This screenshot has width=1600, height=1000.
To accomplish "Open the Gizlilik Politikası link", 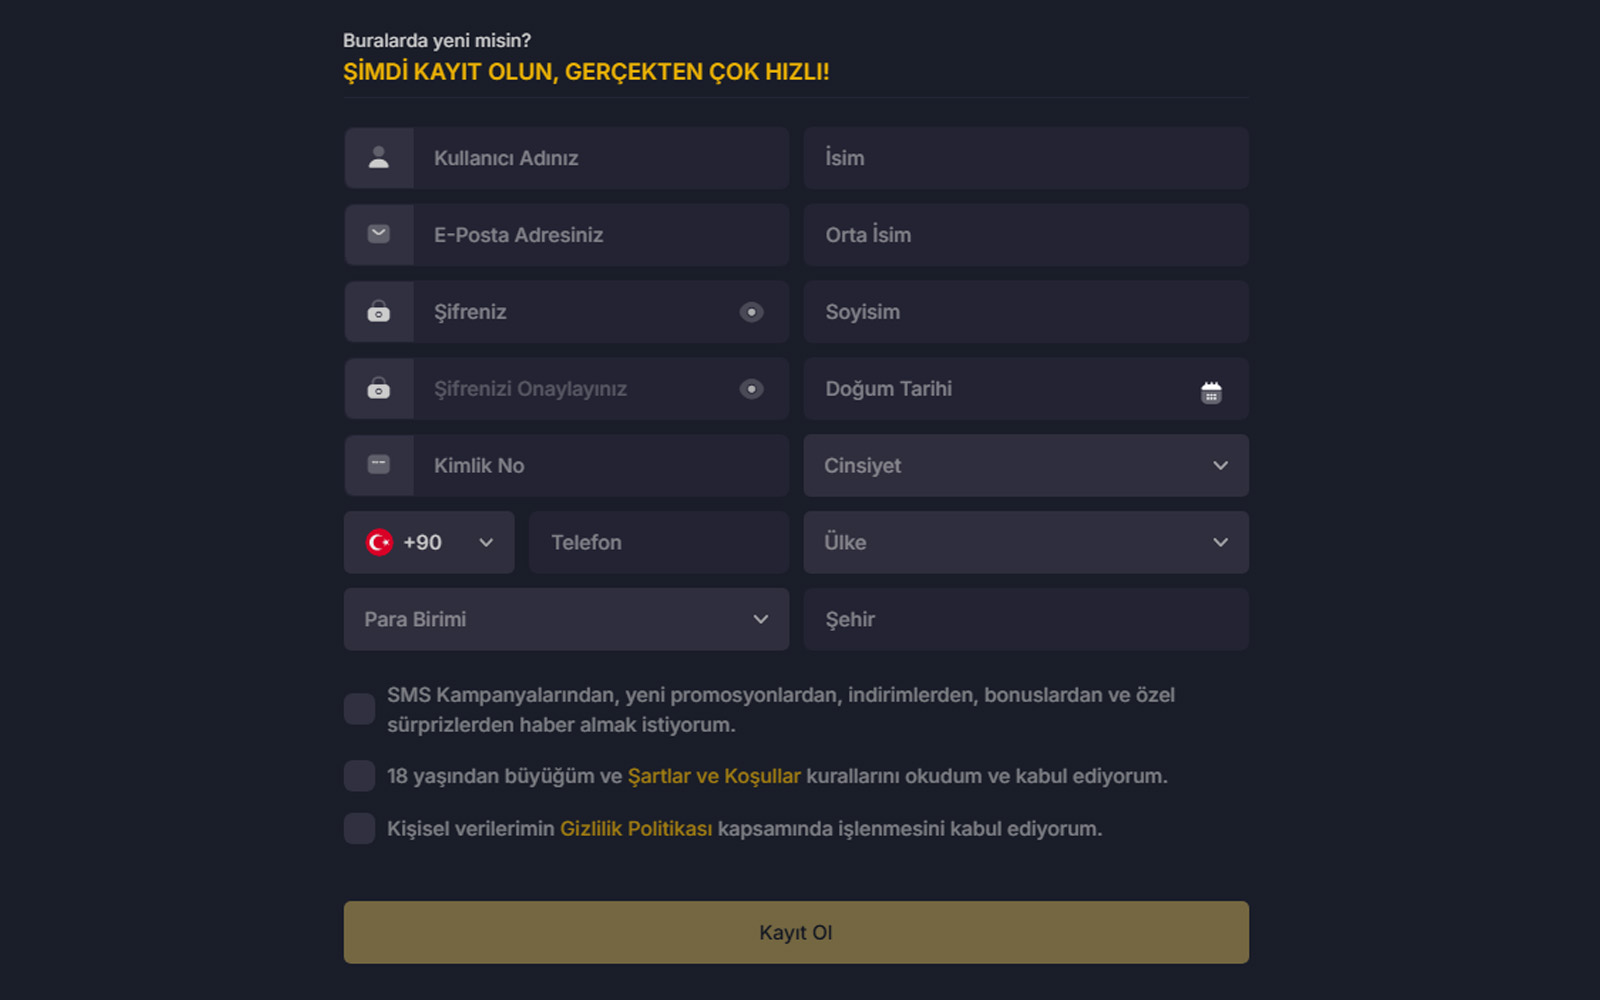I will (x=636, y=828).
